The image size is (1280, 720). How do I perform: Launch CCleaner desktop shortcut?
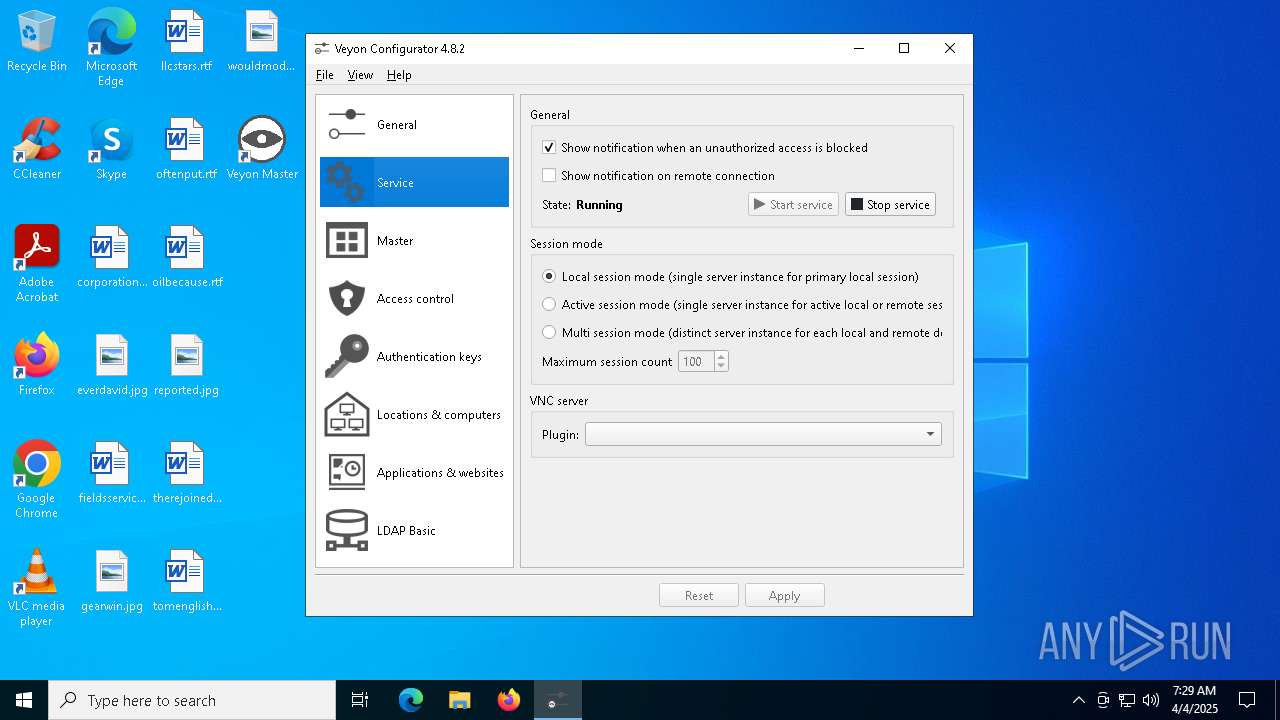pos(37,150)
